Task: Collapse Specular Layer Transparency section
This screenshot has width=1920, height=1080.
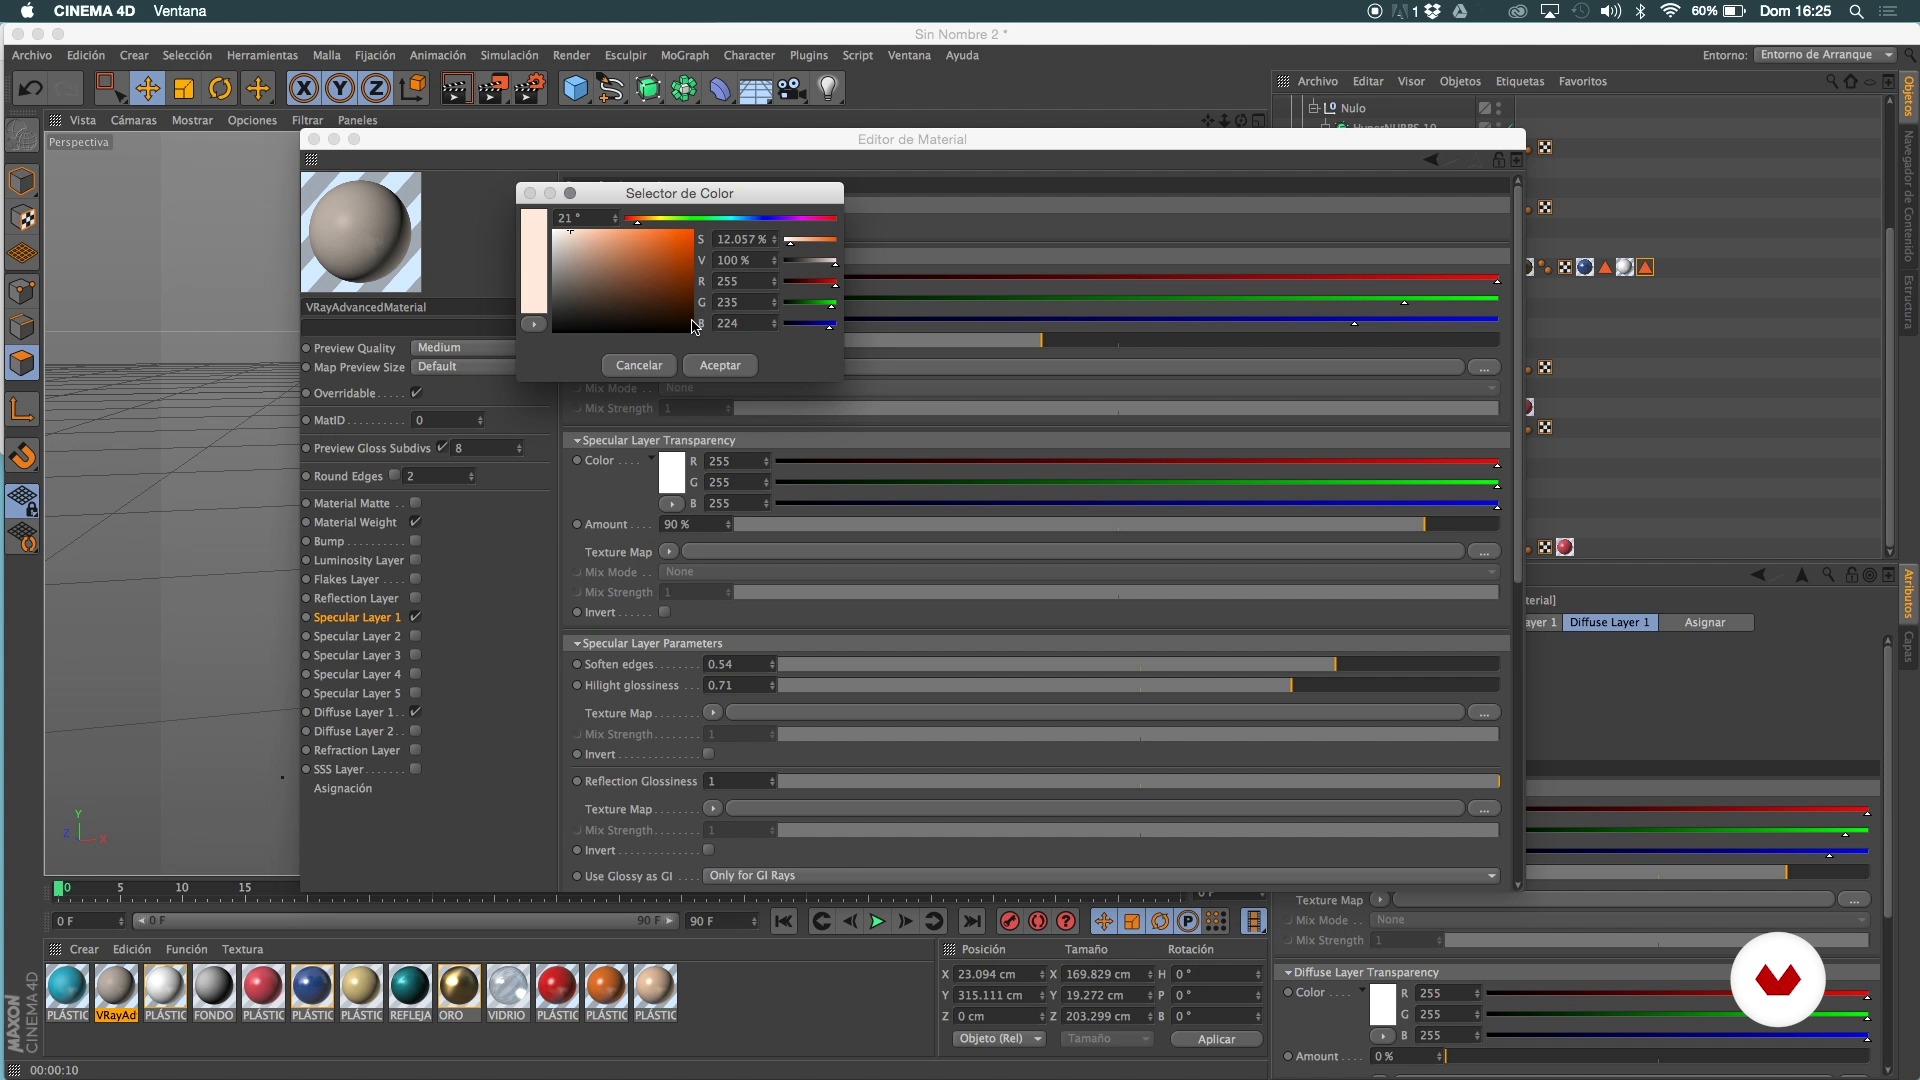Action: coord(577,440)
